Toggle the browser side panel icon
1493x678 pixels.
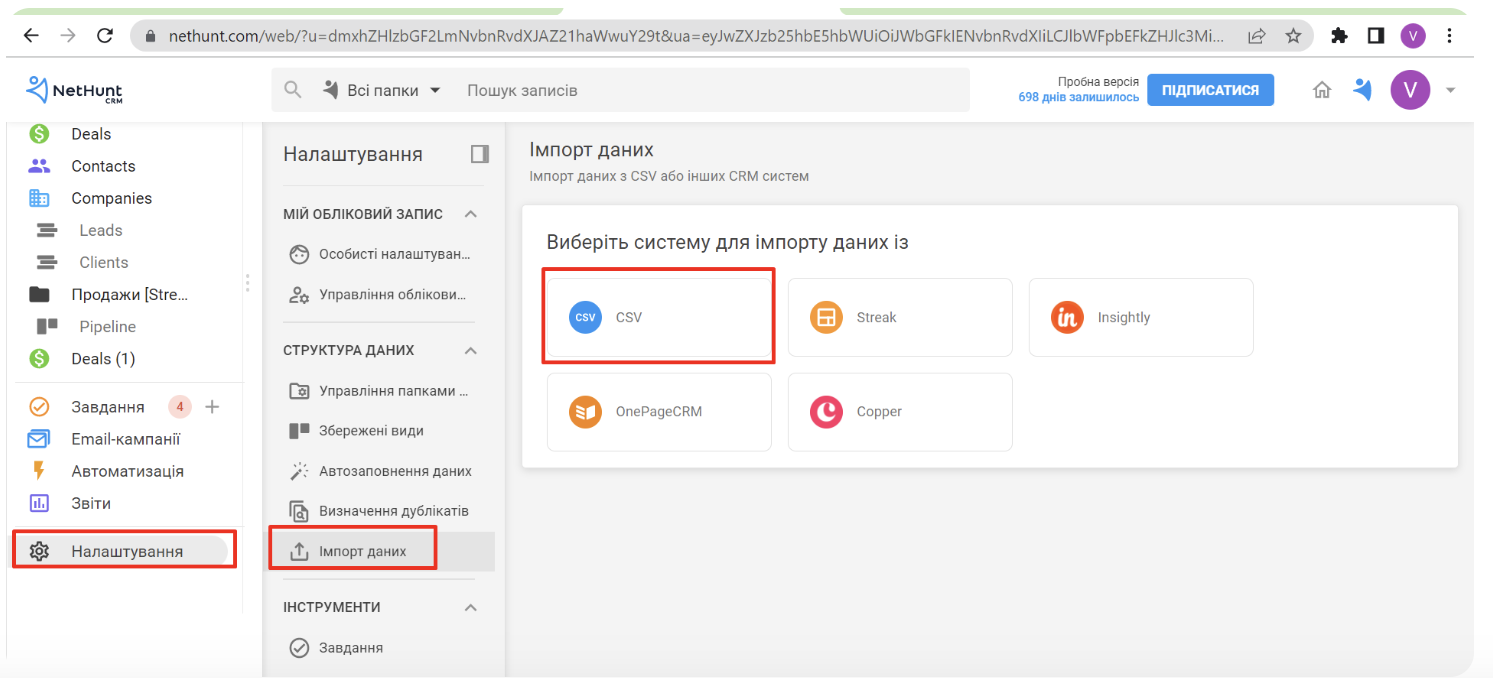coord(1376,36)
